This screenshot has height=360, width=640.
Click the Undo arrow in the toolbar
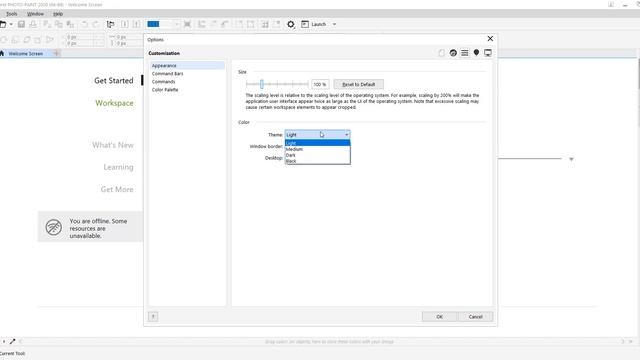click(84, 24)
